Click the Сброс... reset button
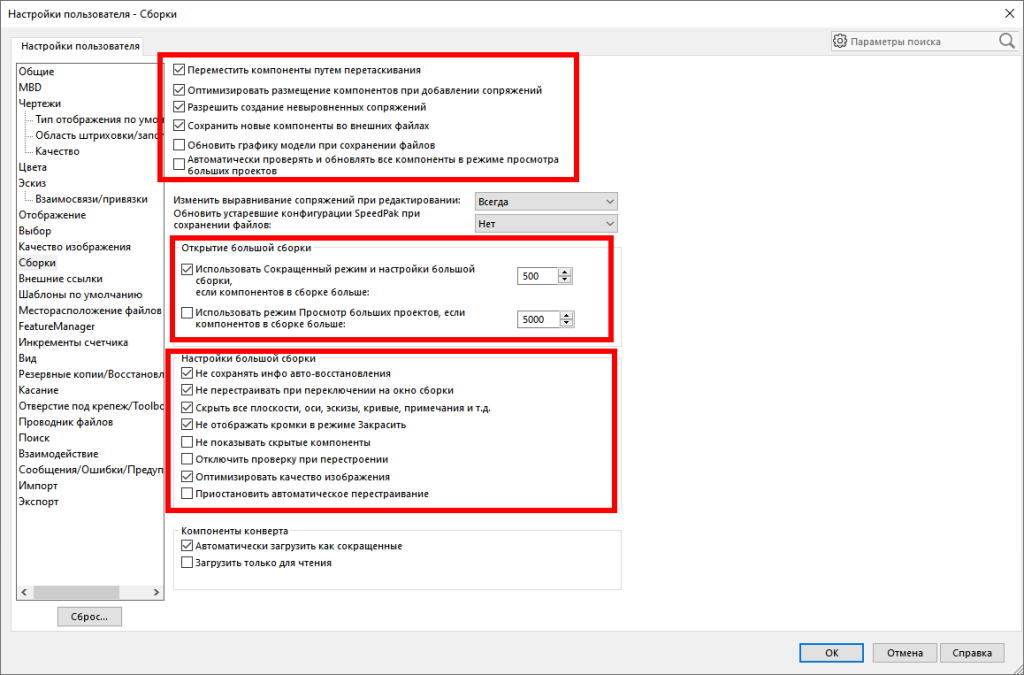Screen dimensions: 1024x675 [89, 617]
